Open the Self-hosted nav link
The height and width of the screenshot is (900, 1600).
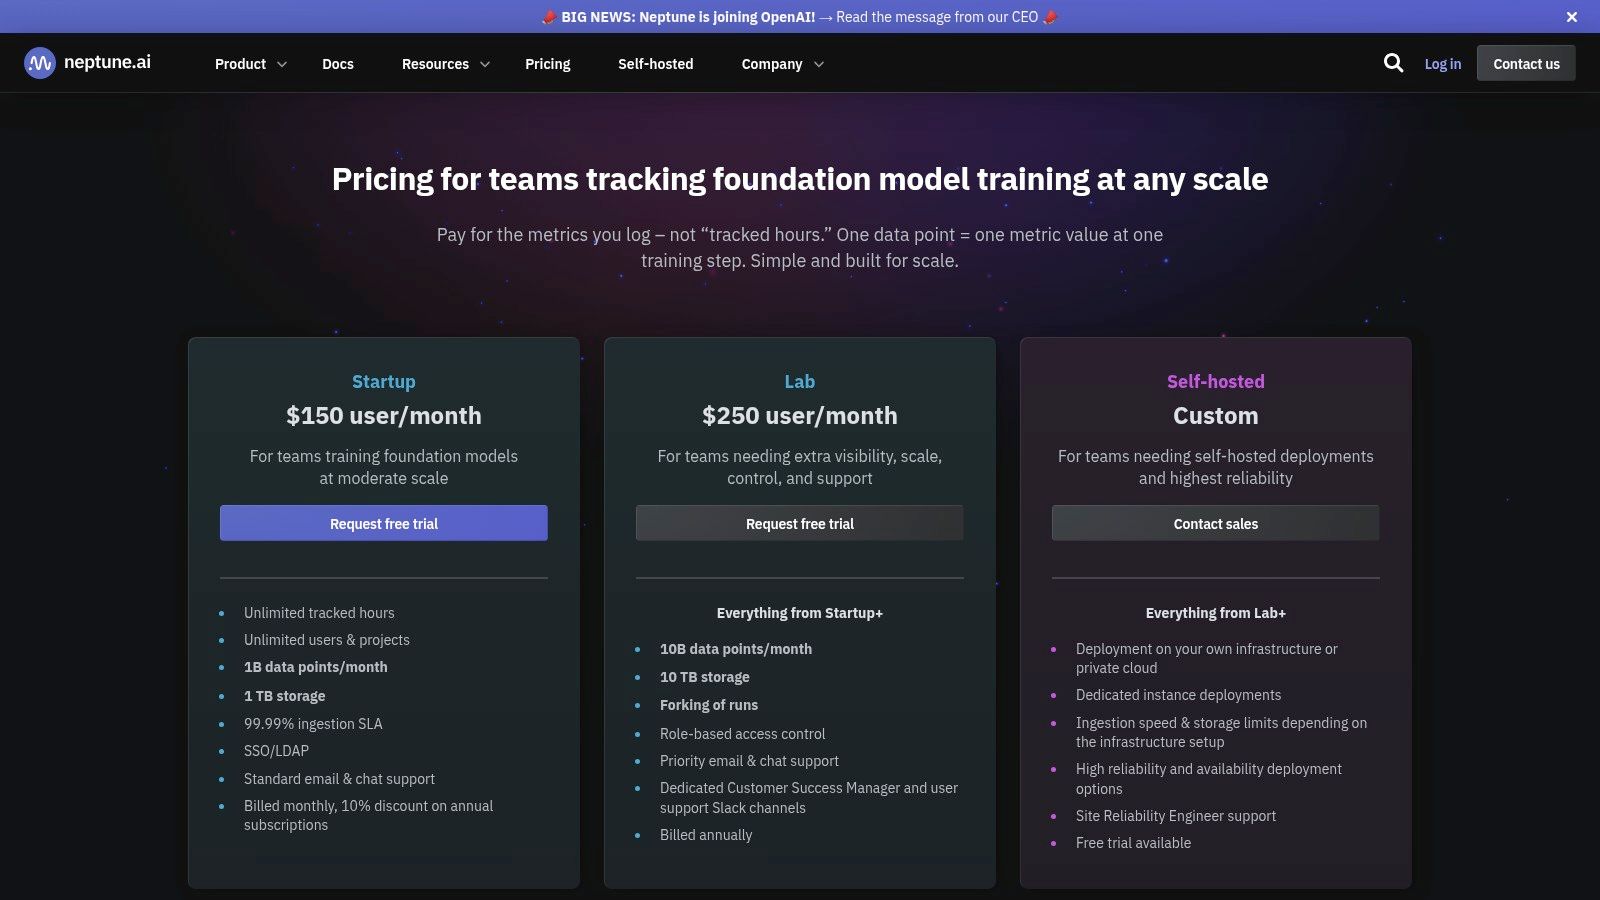point(655,64)
